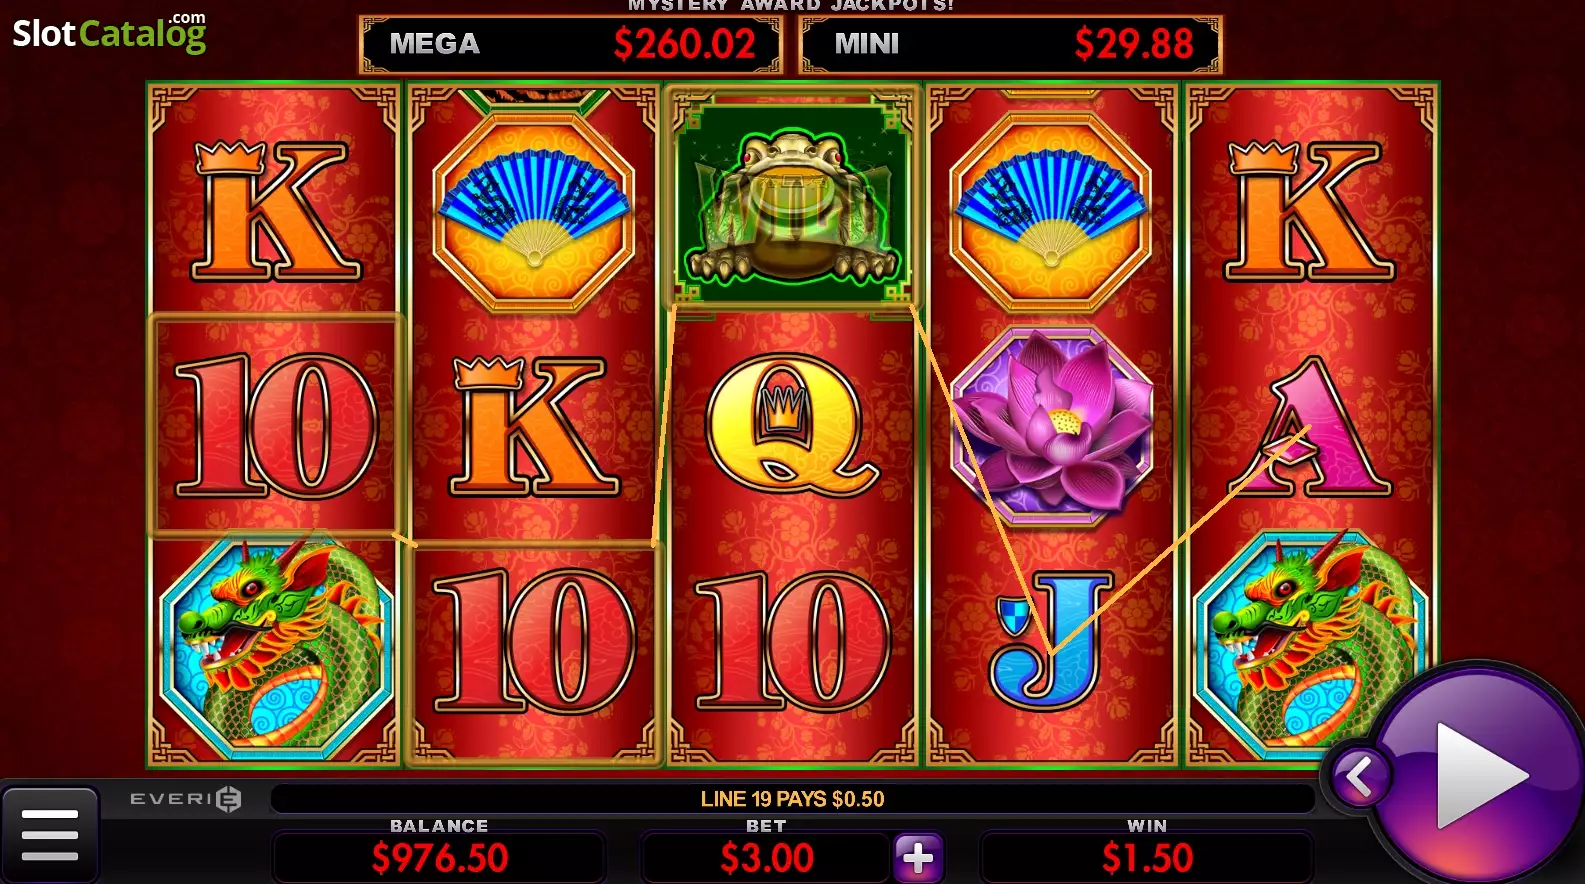Click the Line 19 pays message bar
The width and height of the screenshot is (1585, 884).
[792, 799]
